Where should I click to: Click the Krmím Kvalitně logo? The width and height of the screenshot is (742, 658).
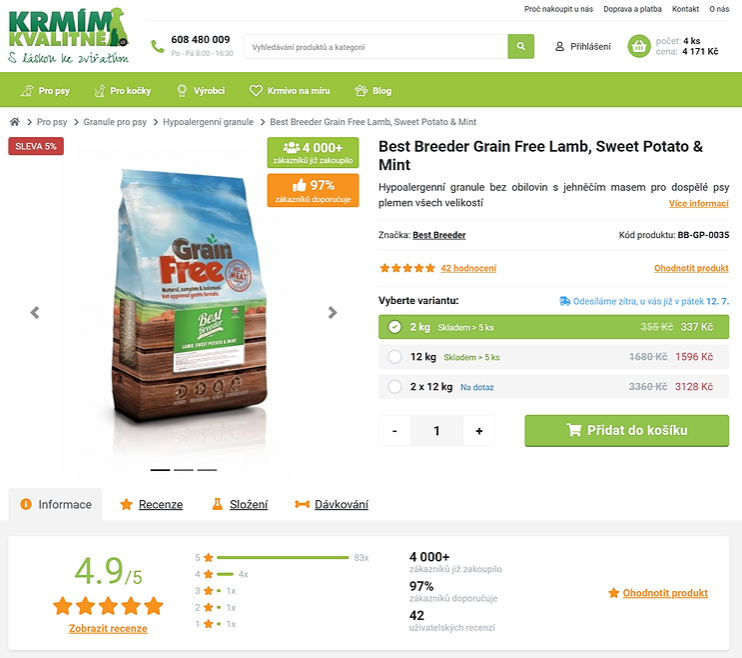pyautogui.click(x=69, y=36)
